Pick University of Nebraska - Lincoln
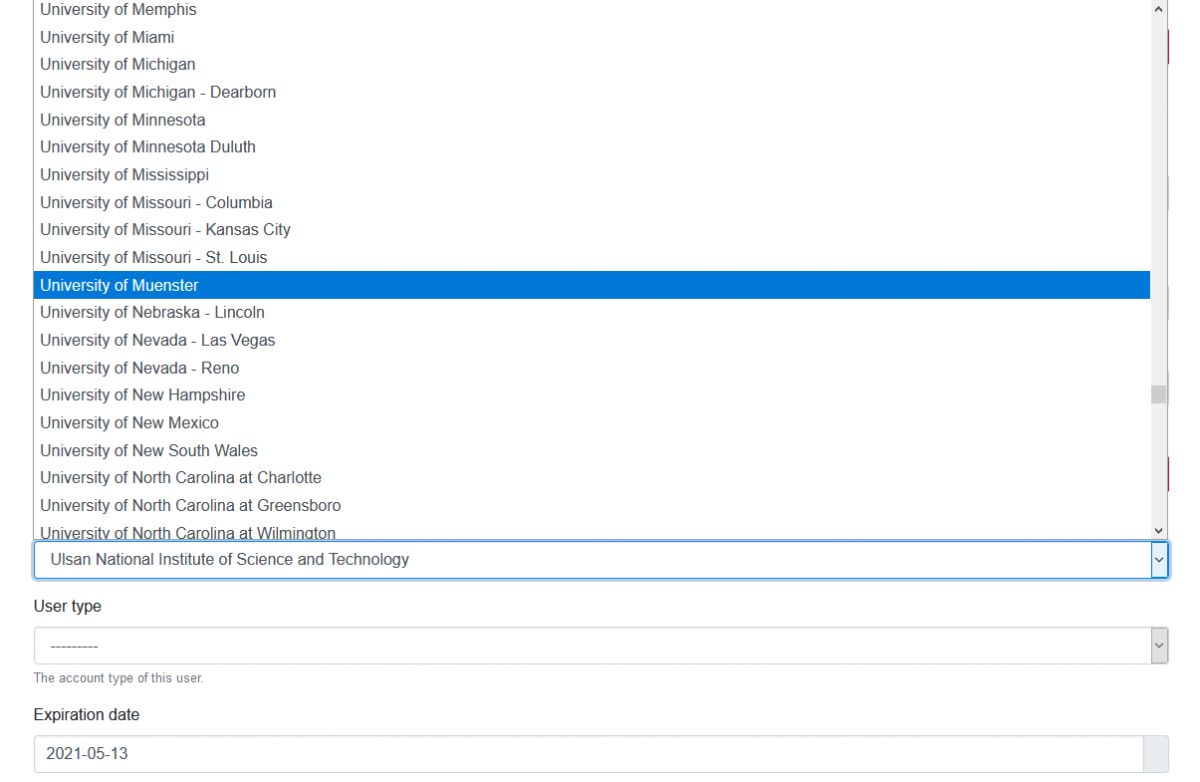Image resolution: width=1200 pixels, height=782 pixels. tap(592, 312)
